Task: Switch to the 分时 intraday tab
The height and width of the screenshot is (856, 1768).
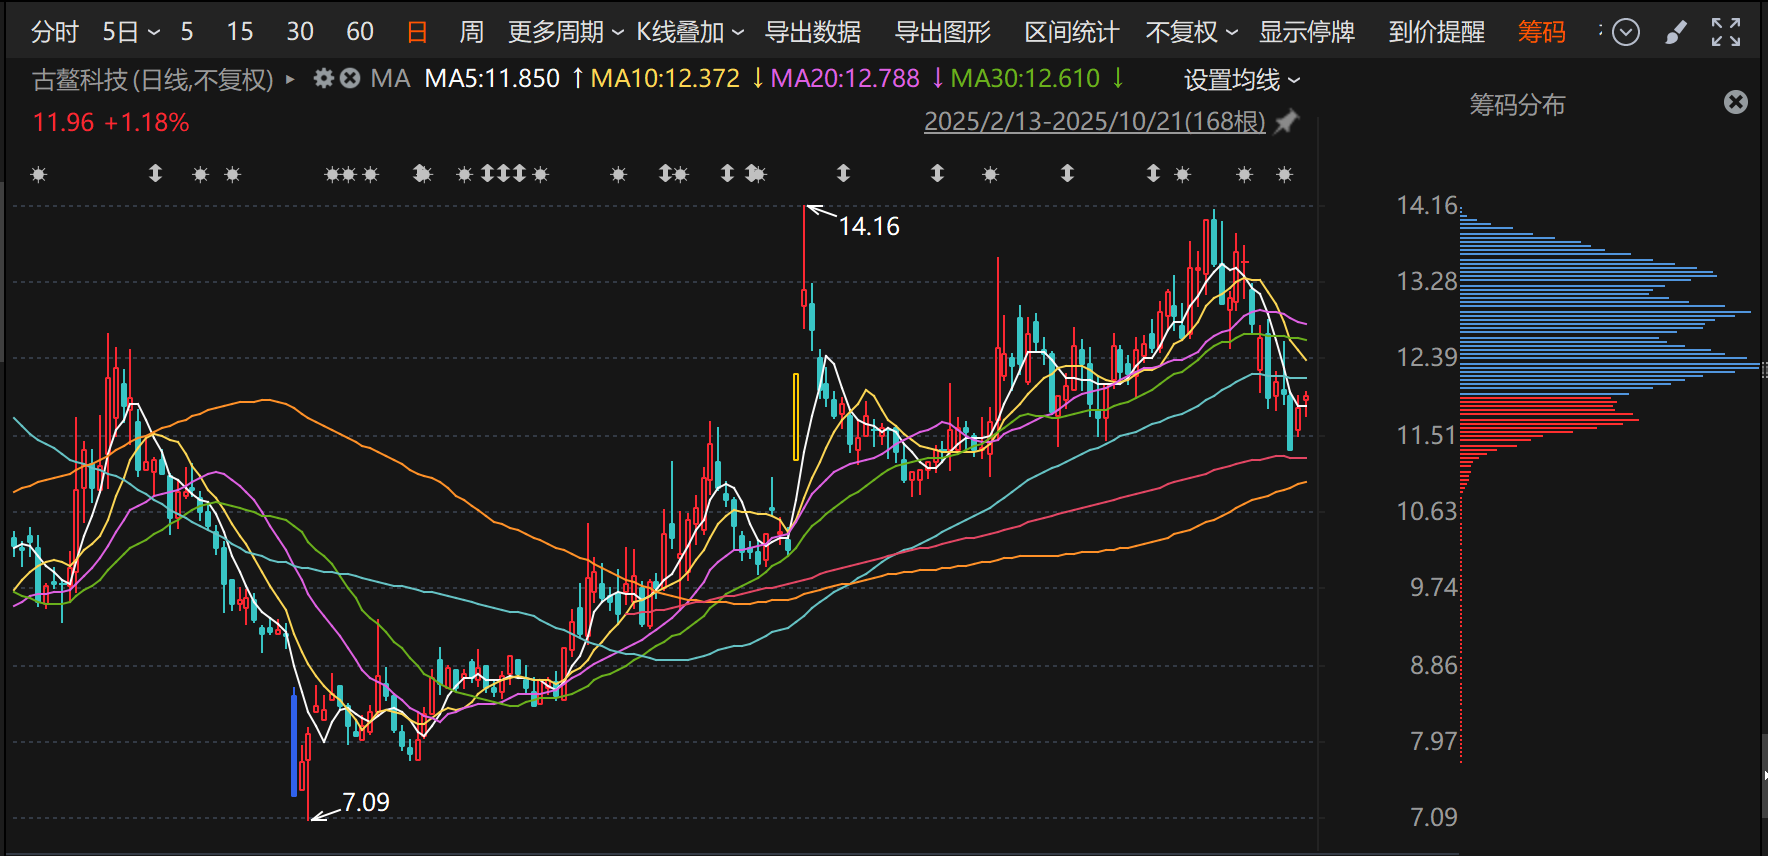Action: [x=54, y=32]
